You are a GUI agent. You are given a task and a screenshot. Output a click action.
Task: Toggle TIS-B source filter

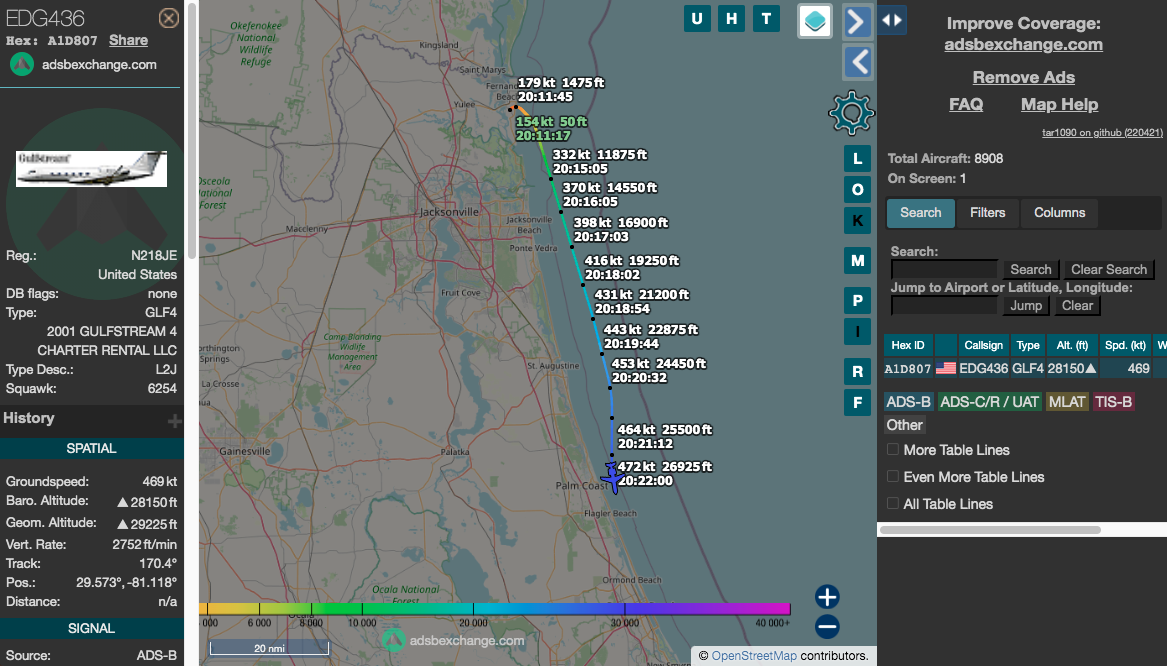(x=1113, y=402)
